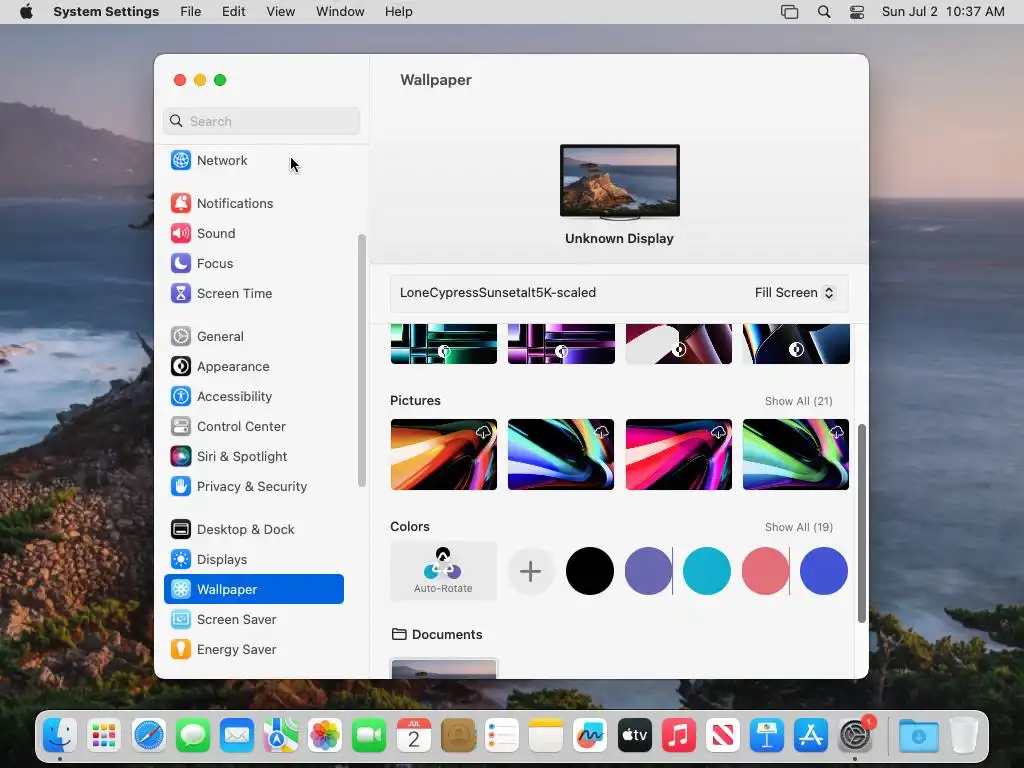1024x768 pixels.
Task: Select Control Center in sidebar
Action: pyautogui.click(x=253, y=426)
